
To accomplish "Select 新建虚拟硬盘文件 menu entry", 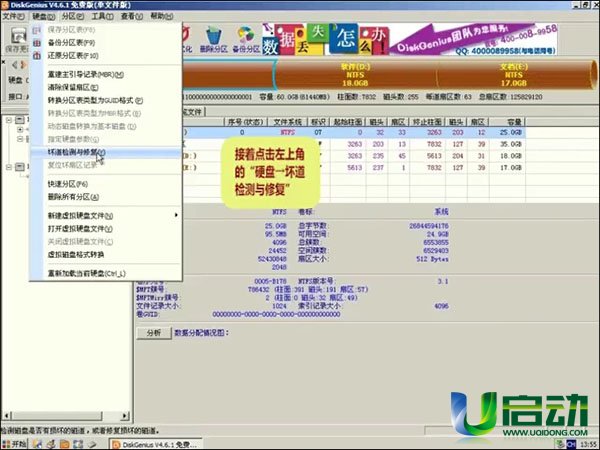I will [x=106, y=216].
